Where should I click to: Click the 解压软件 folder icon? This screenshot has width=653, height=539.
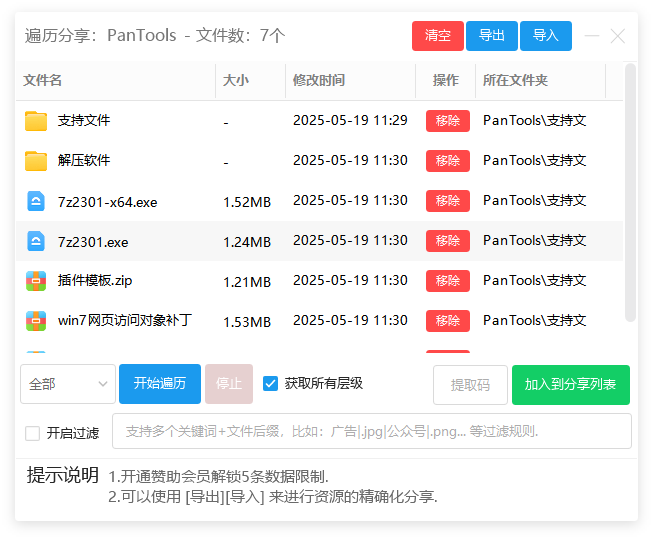(x=36, y=161)
